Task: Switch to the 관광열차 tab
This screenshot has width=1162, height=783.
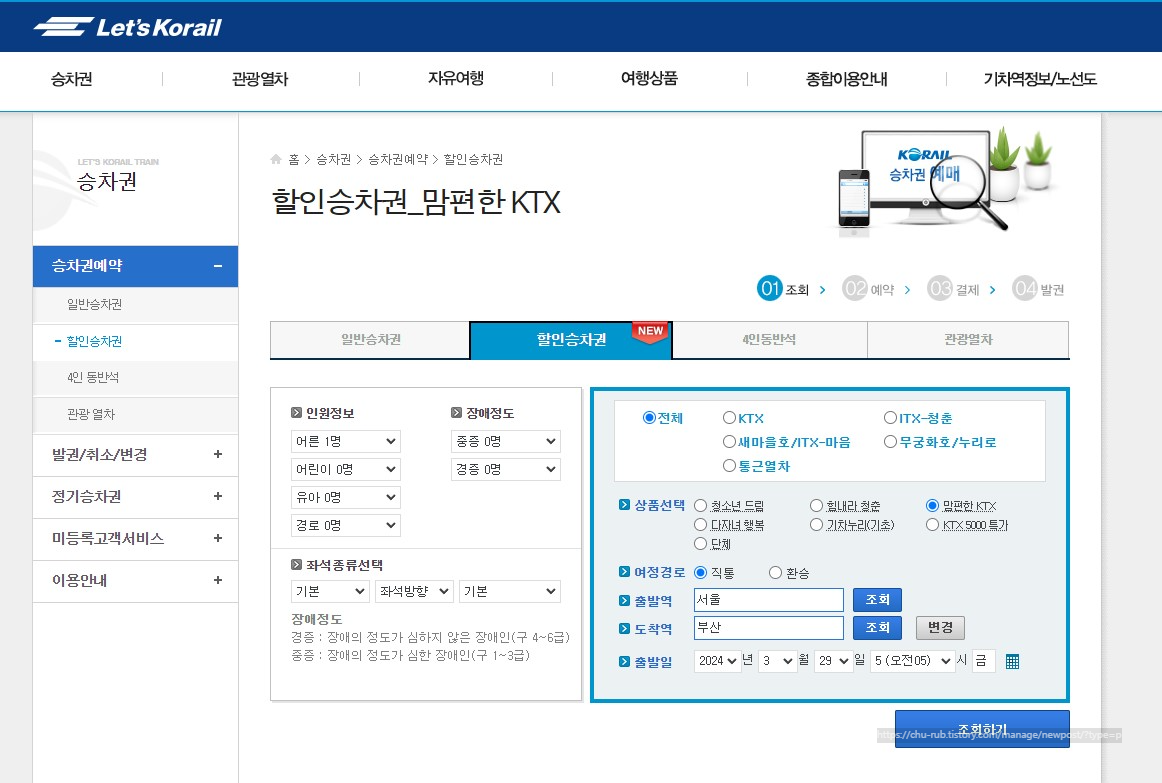Action: (x=968, y=339)
